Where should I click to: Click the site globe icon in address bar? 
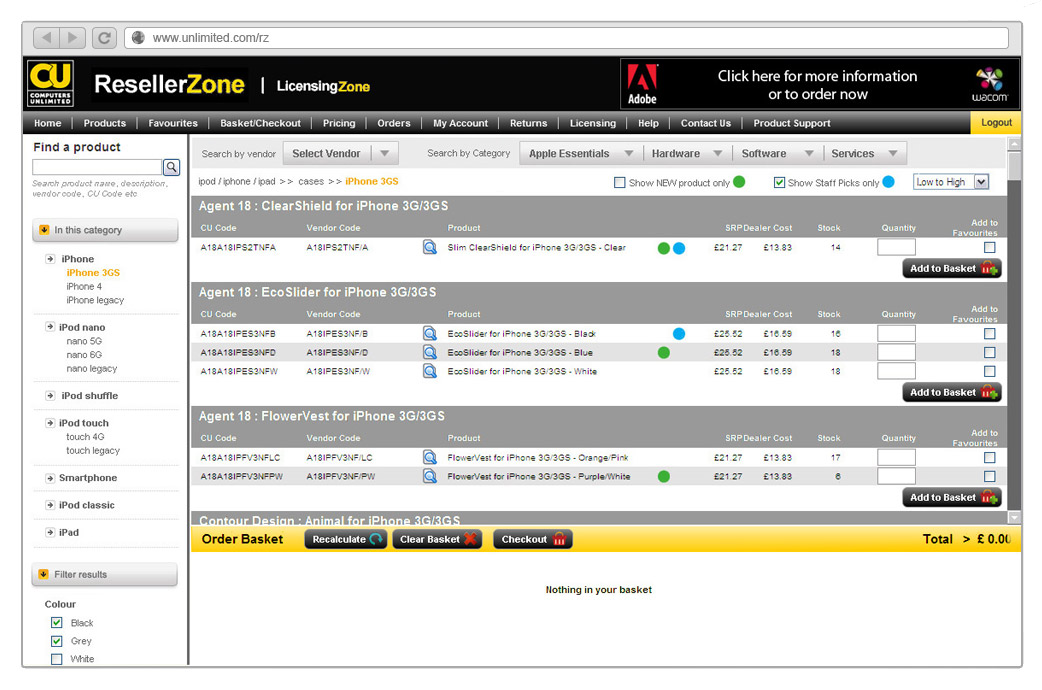pos(138,38)
